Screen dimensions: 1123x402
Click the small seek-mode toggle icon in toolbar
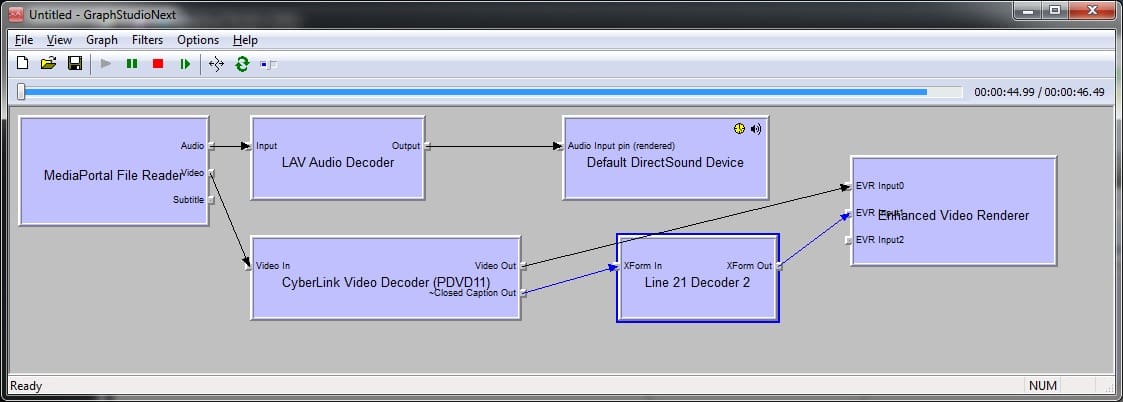coord(268,65)
